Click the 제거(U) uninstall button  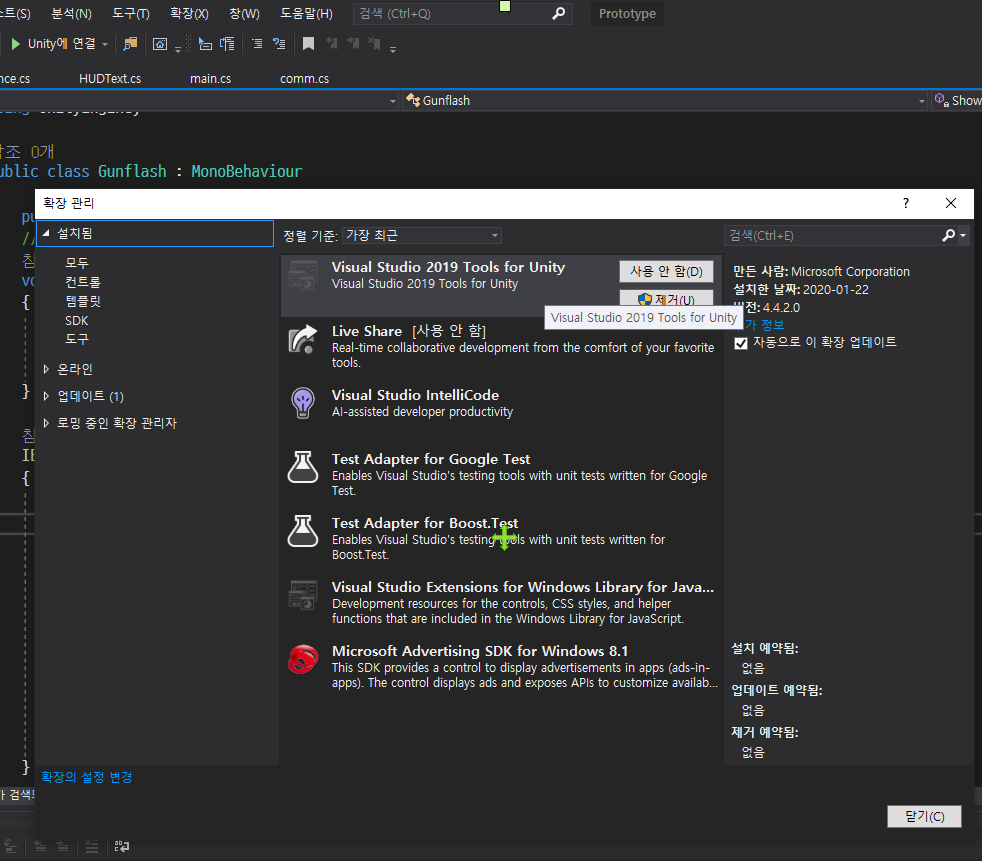[666, 297]
